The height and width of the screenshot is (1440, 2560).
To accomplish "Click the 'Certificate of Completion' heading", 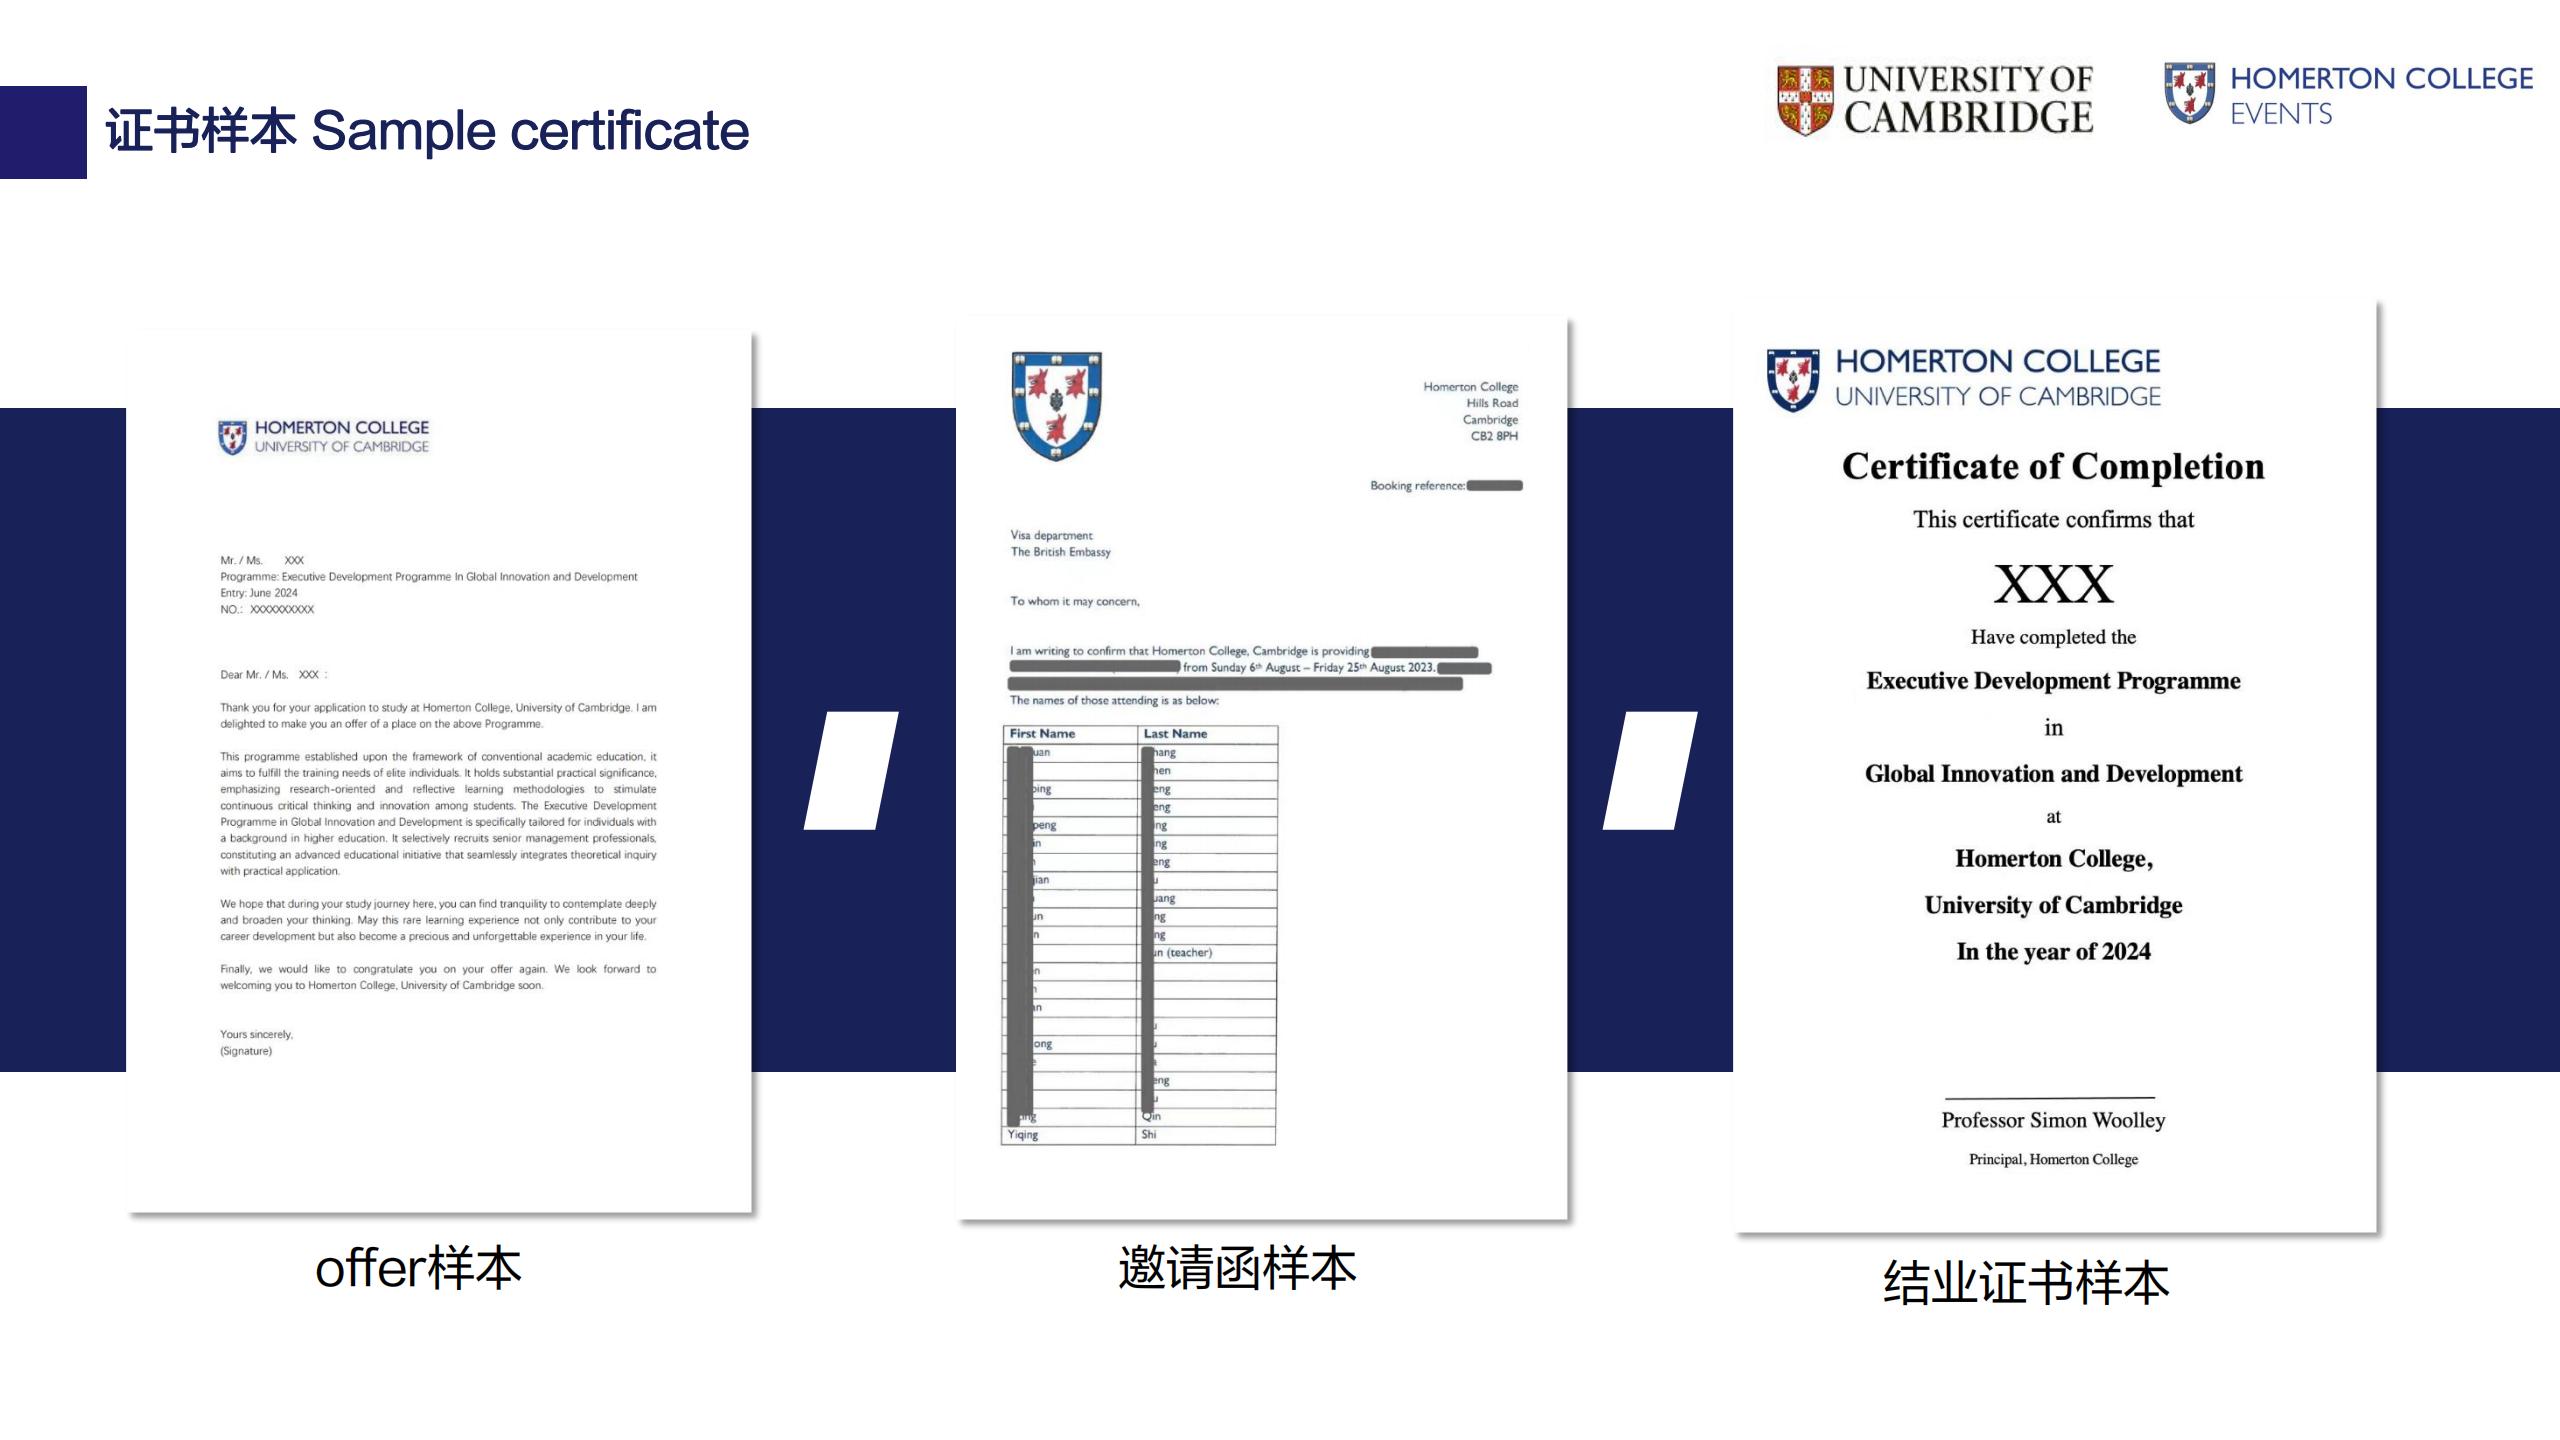I will click(x=2053, y=467).
